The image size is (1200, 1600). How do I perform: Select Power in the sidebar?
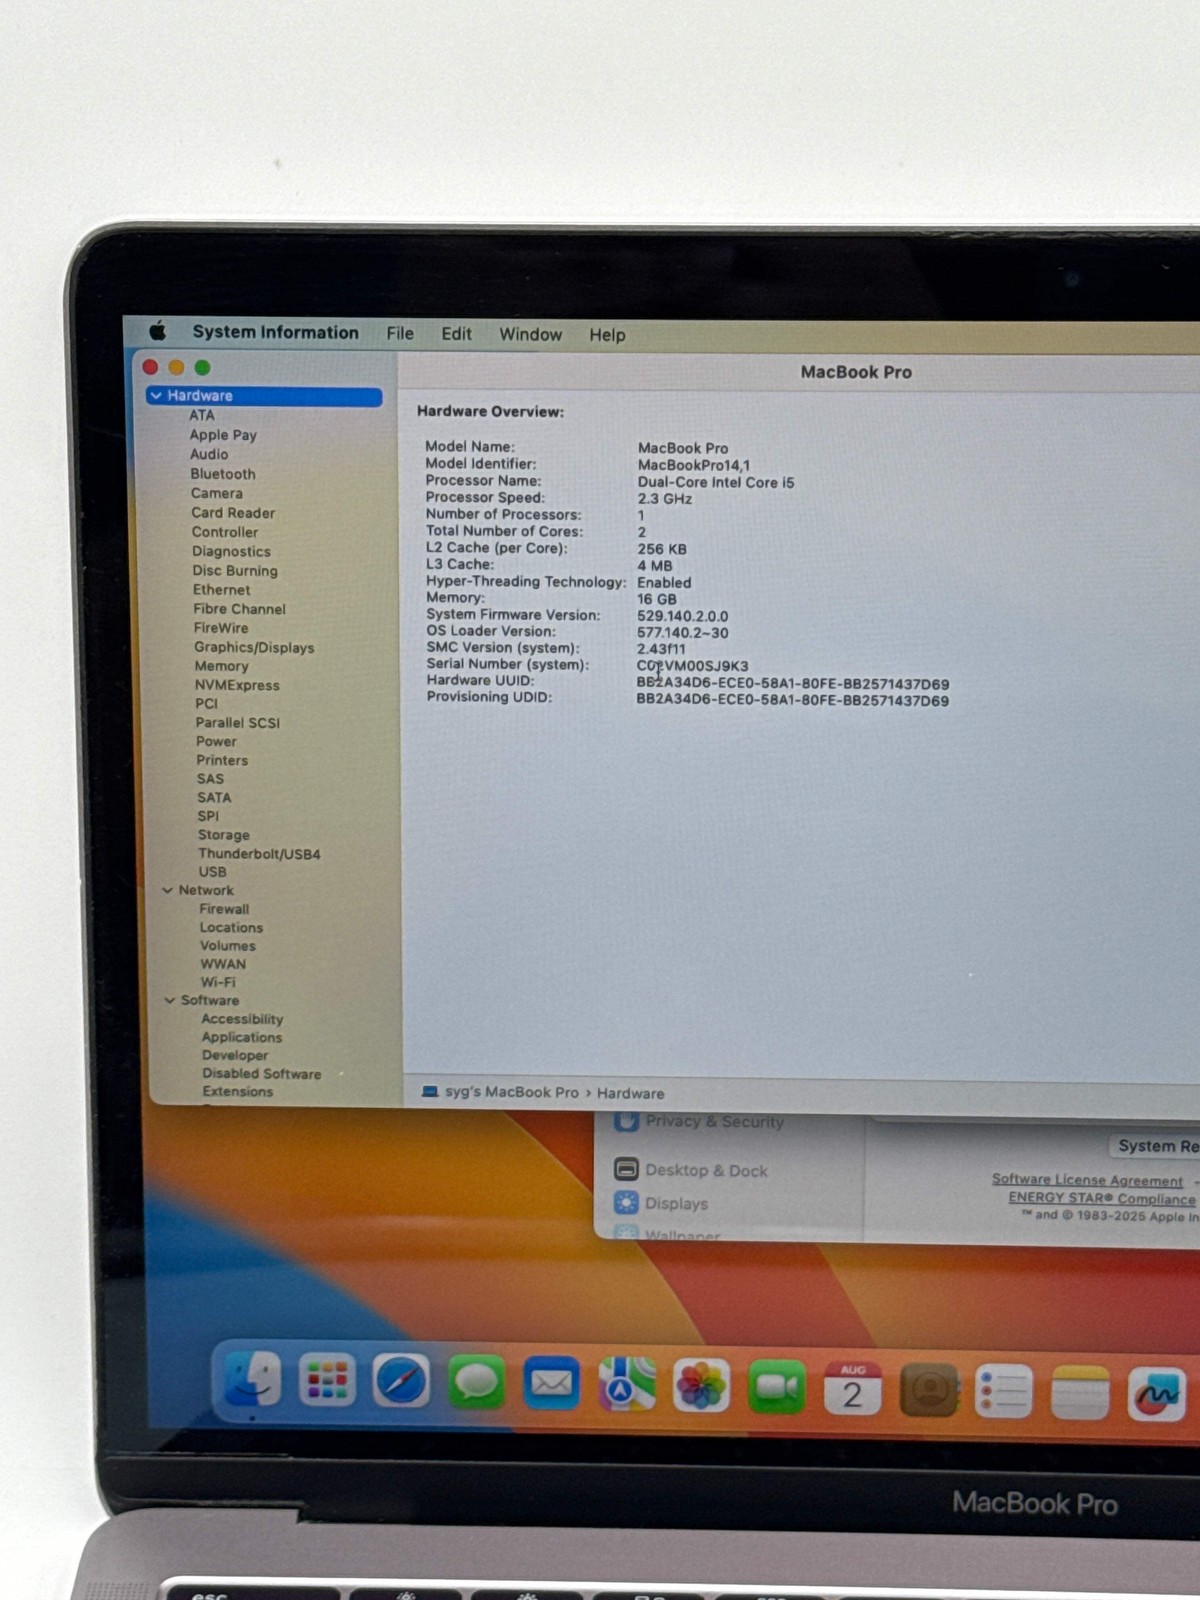coord(217,741)
